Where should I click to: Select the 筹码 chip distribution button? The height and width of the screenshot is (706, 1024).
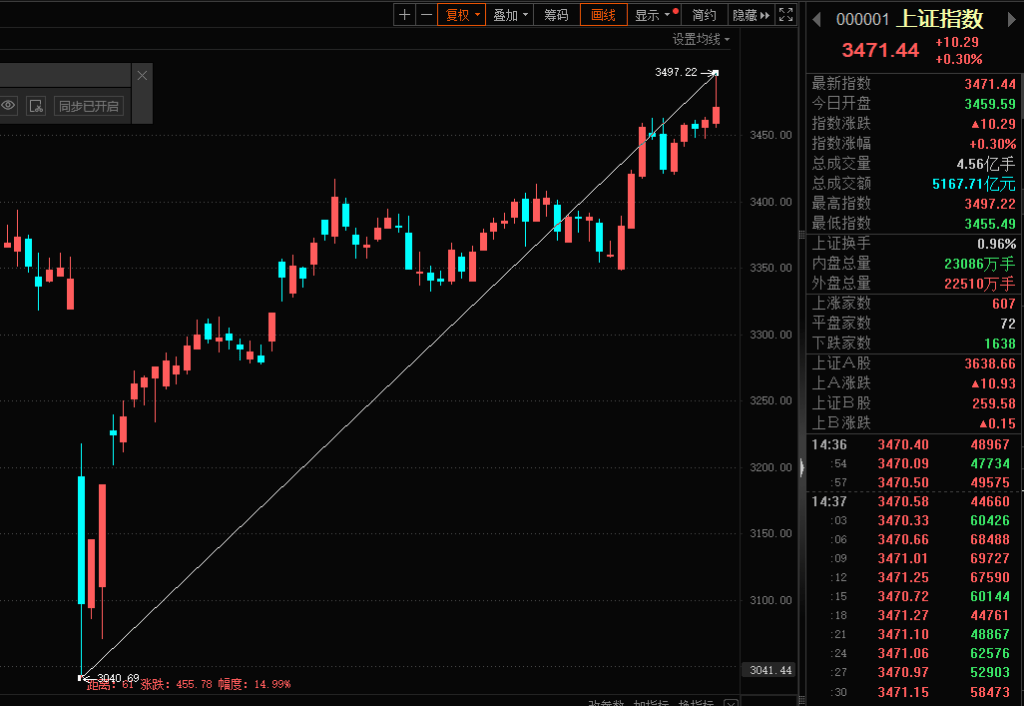(556, 15)
